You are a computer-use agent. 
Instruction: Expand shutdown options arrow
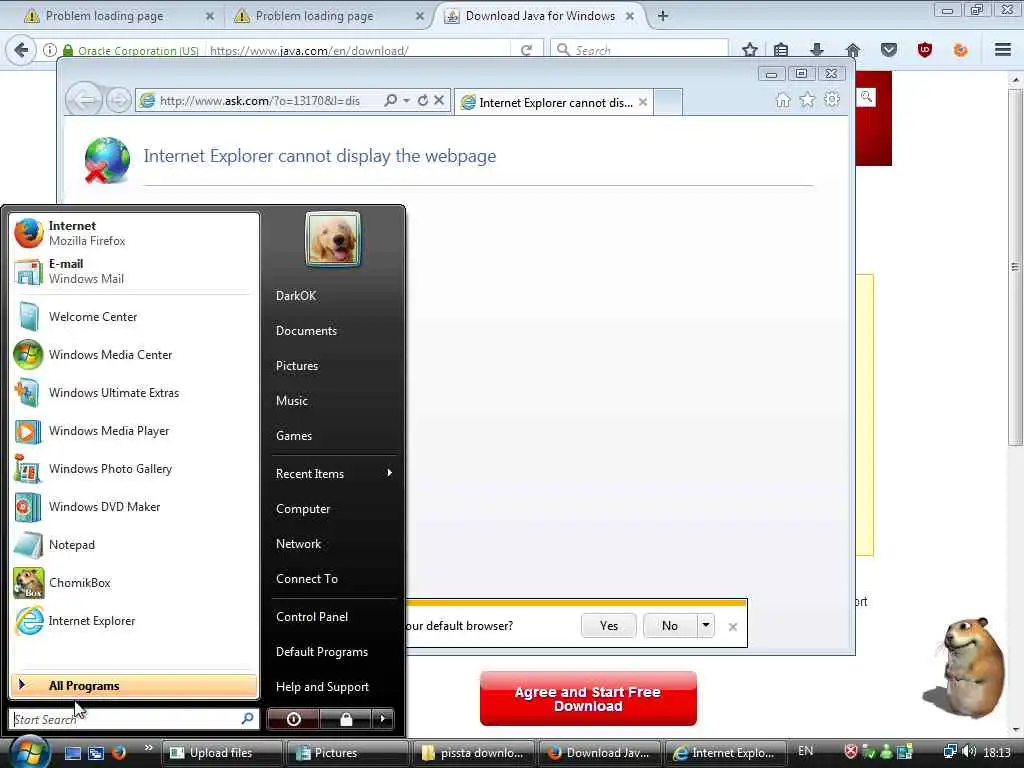pos(383,719)
